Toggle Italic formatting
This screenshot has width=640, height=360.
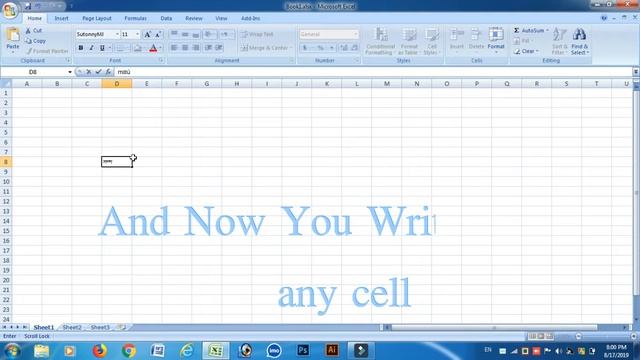pyautogui.click(x=91, y=48)
